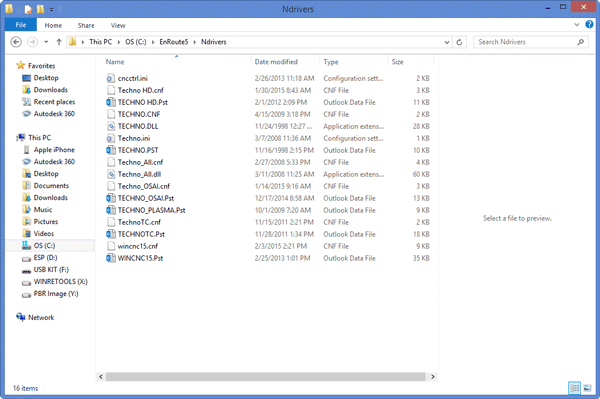Switch to Details view in status bar
The image size is (600, 399).
[574, 388]
